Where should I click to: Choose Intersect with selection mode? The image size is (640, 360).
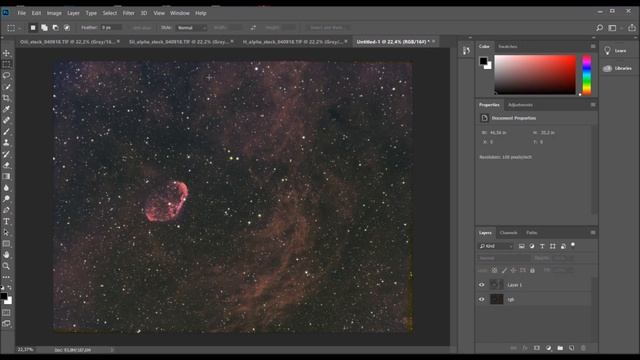(x=67, y=28)
